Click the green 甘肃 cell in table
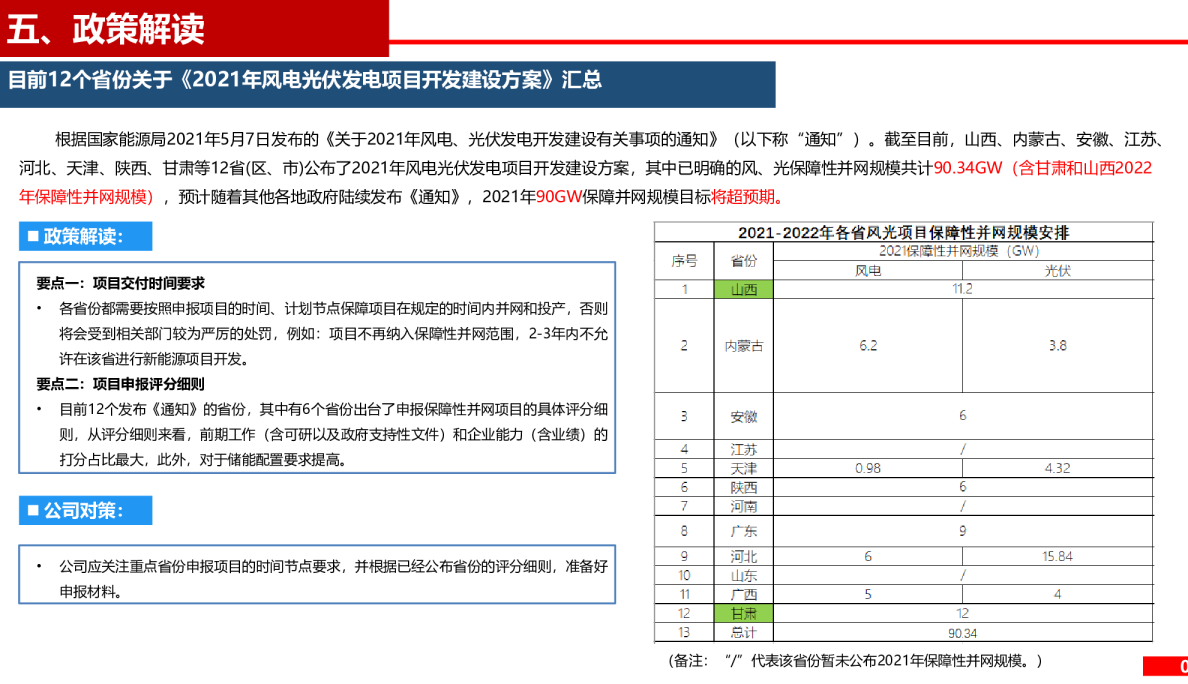1188x684 pixels. [743, 613]
